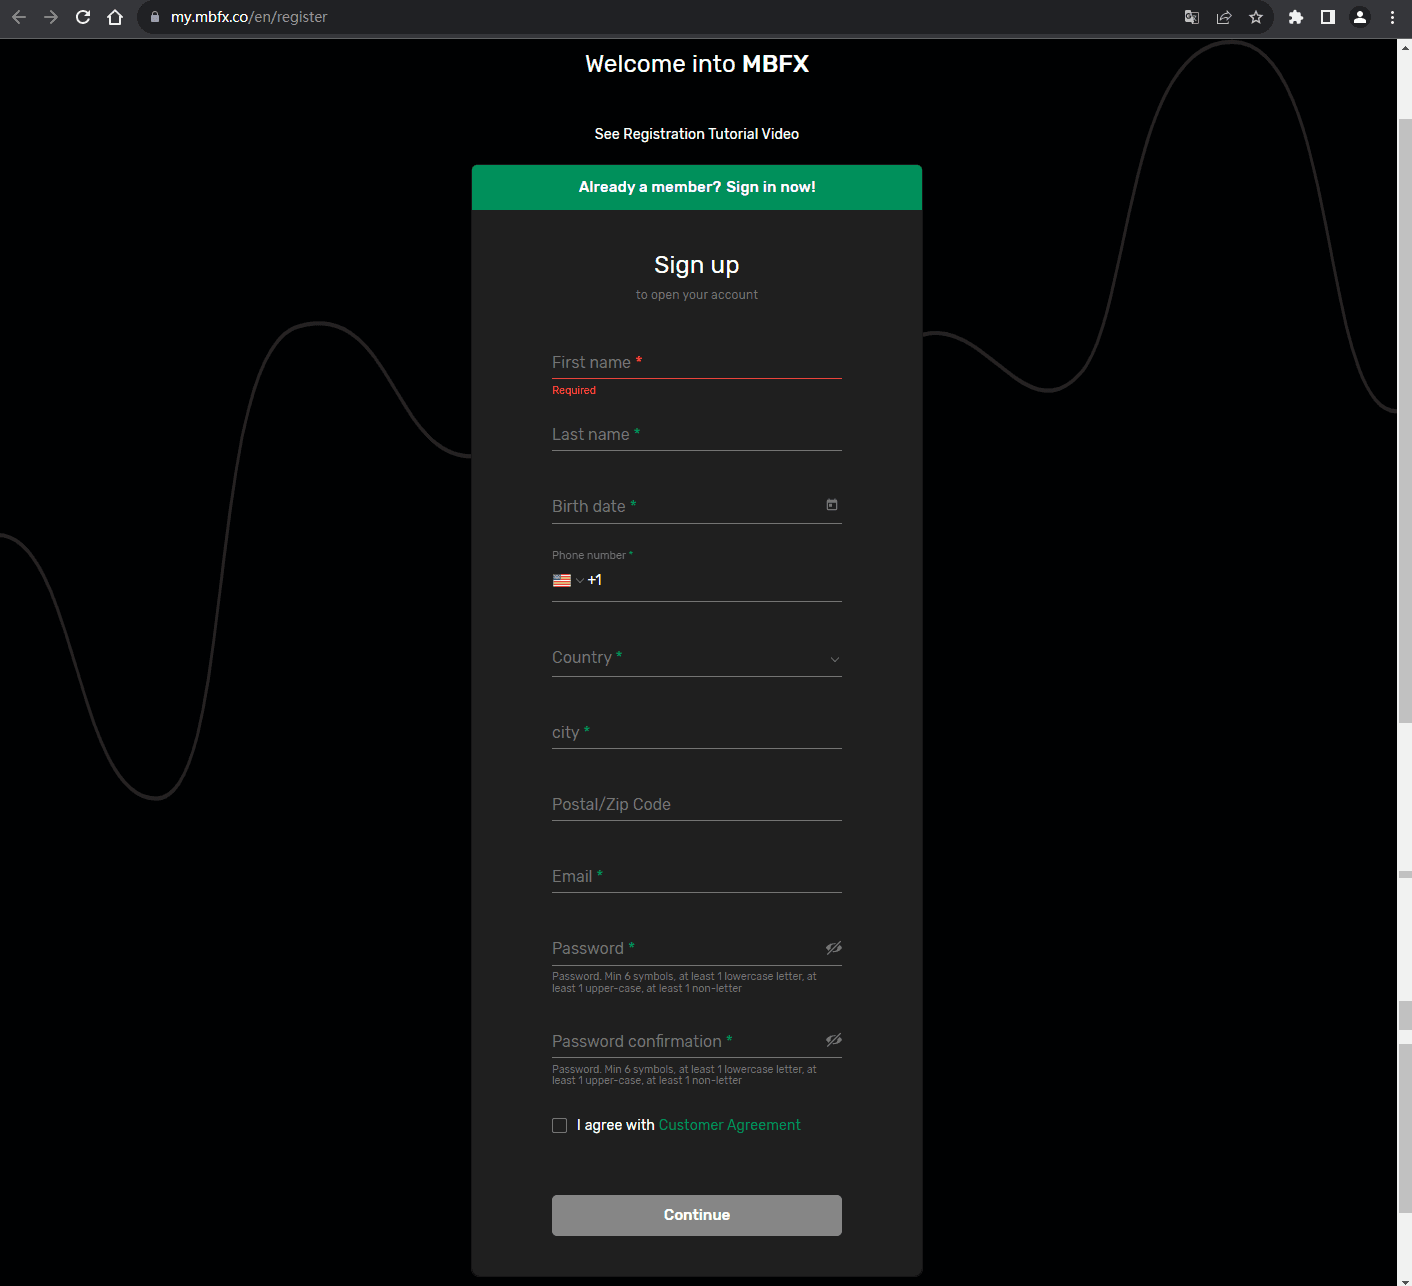Open the browser profile avatar icon
The height and width of the screenshot is (1286, 1412).
pyautogui.click(x=1360, y=17)
